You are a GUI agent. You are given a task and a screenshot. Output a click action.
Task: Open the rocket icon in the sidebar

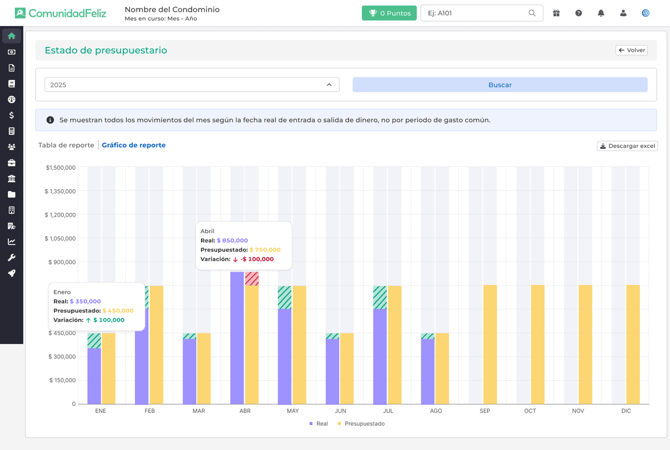11,273
